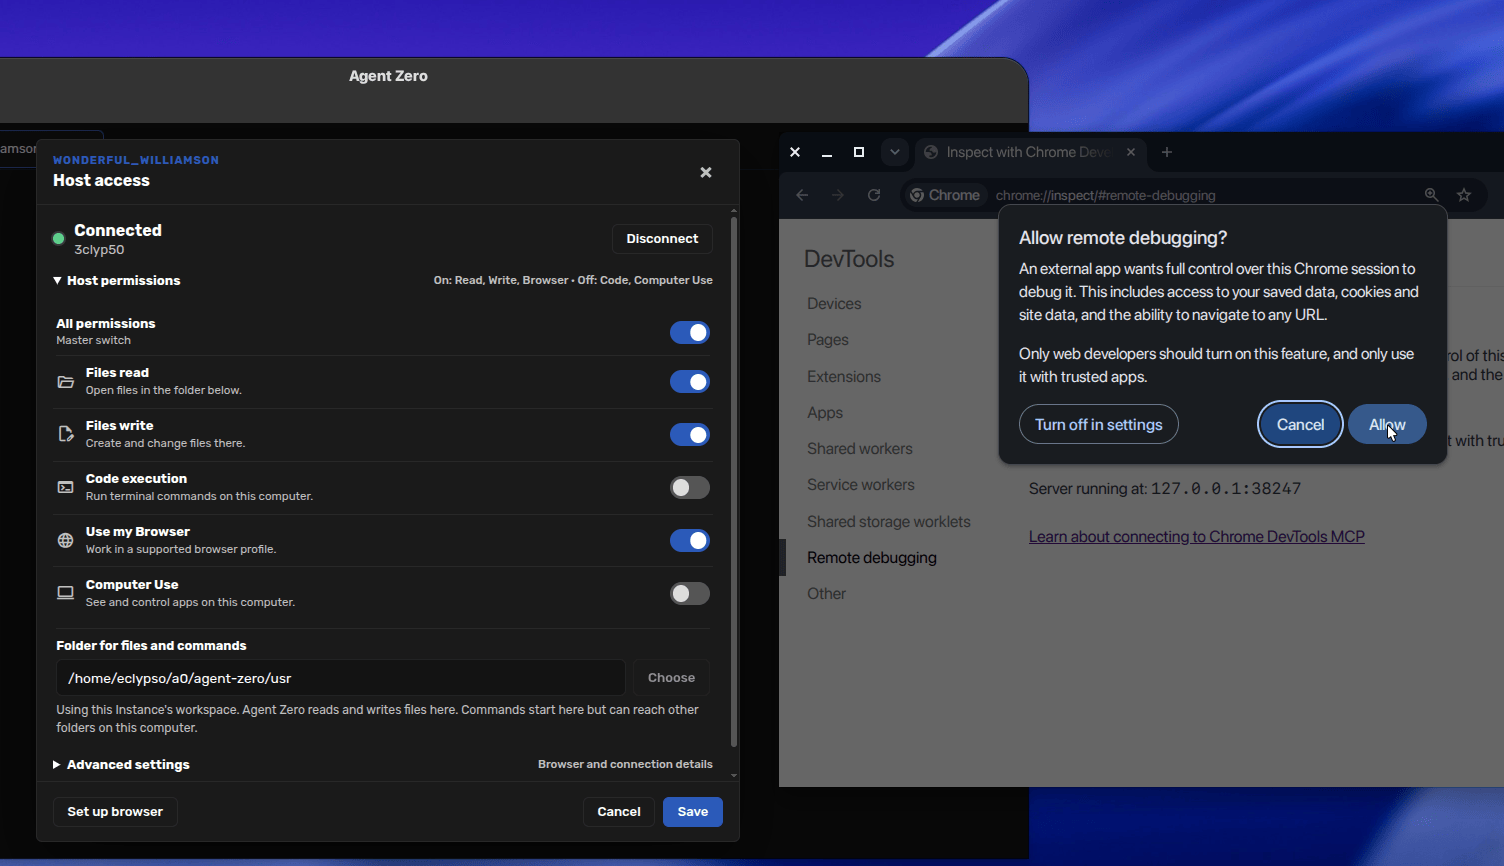1504x866 pixels.
Task: Open Shared workers in DevTools sidebar
Action: tap(860, 449)
